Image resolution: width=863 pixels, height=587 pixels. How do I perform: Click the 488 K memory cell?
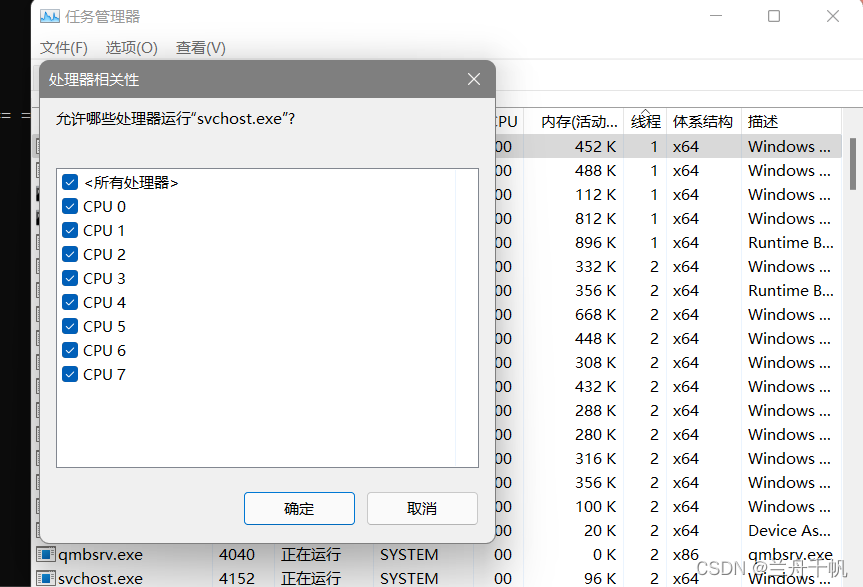click(596, 171)
